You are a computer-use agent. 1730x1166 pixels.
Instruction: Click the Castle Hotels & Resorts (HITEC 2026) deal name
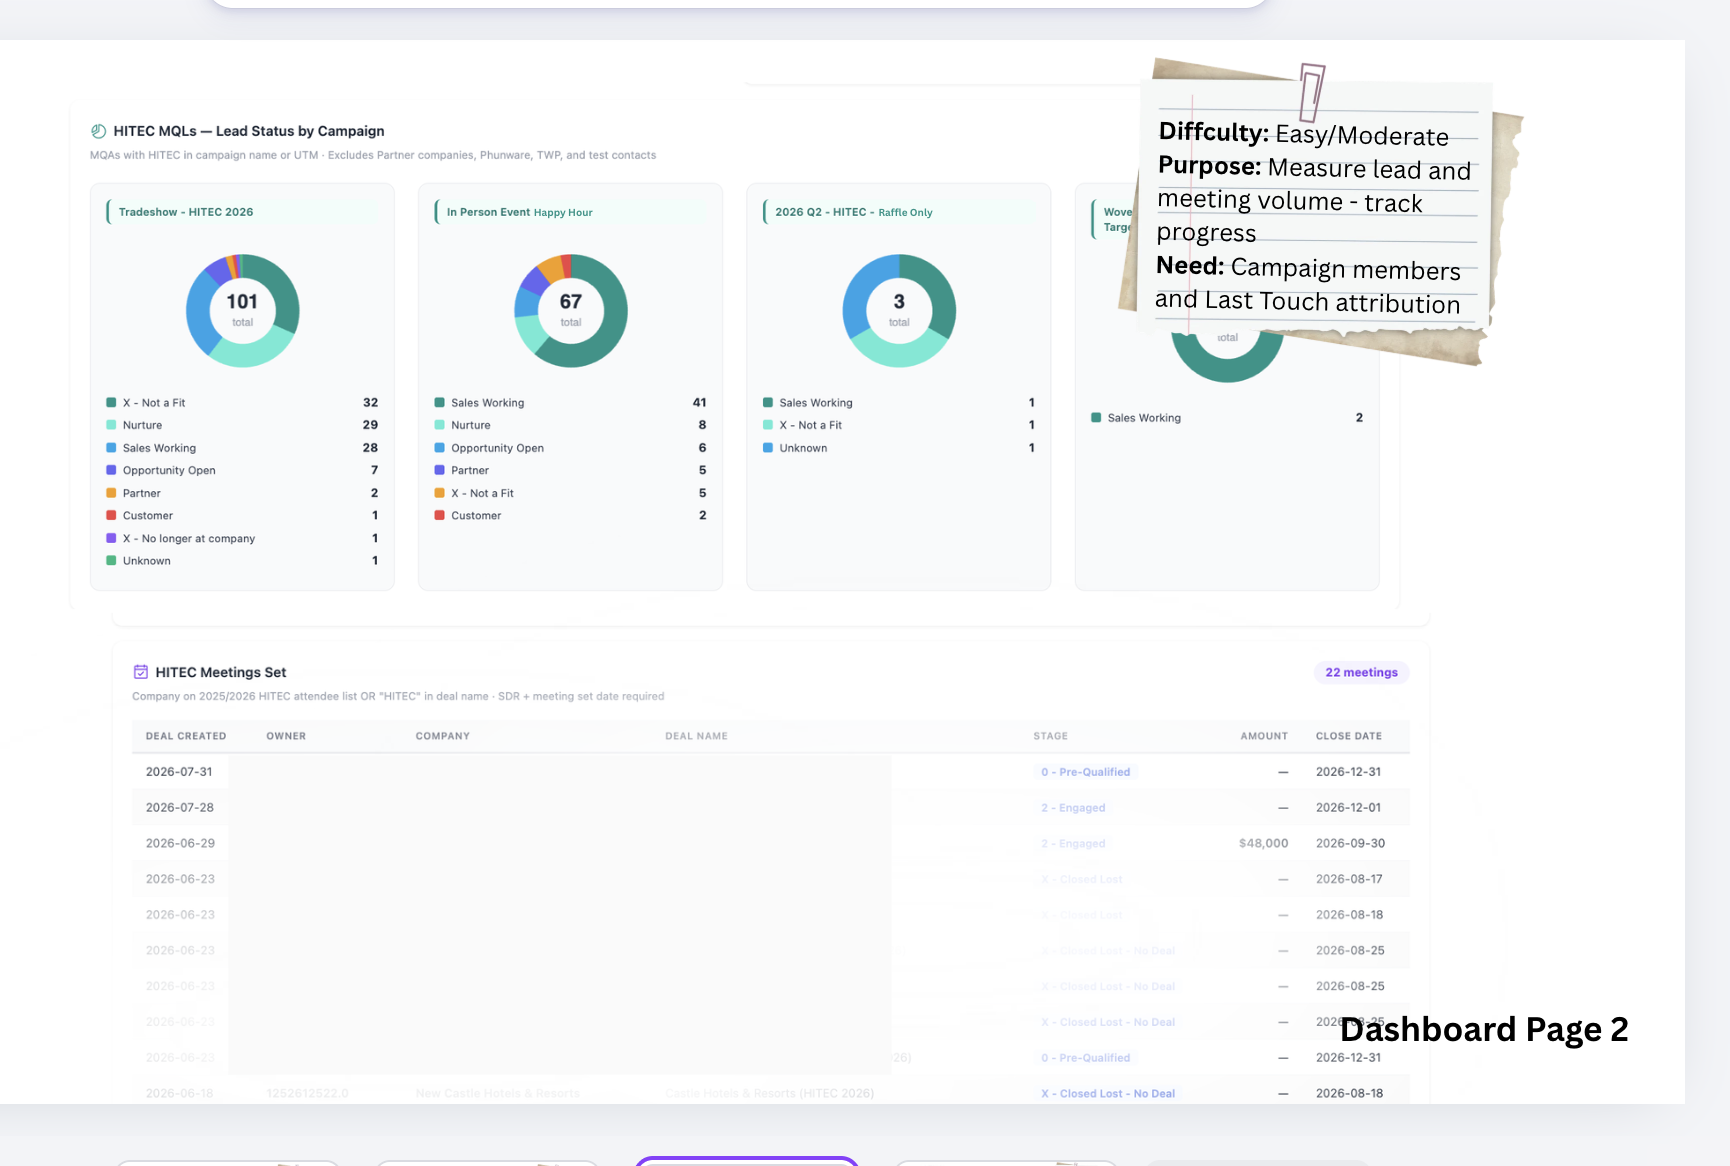(770, 1094)
